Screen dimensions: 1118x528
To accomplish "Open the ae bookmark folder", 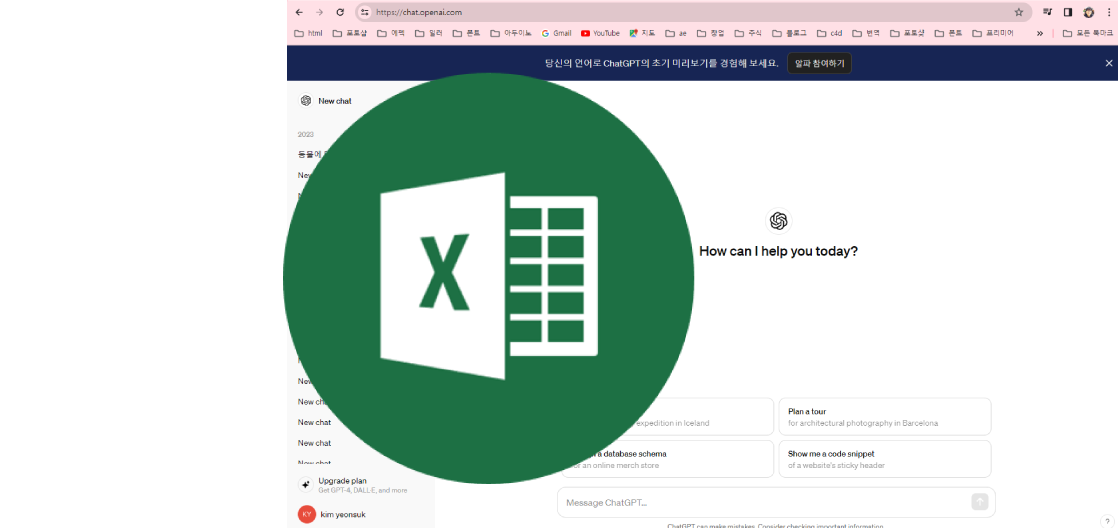I will pos(676,33).
